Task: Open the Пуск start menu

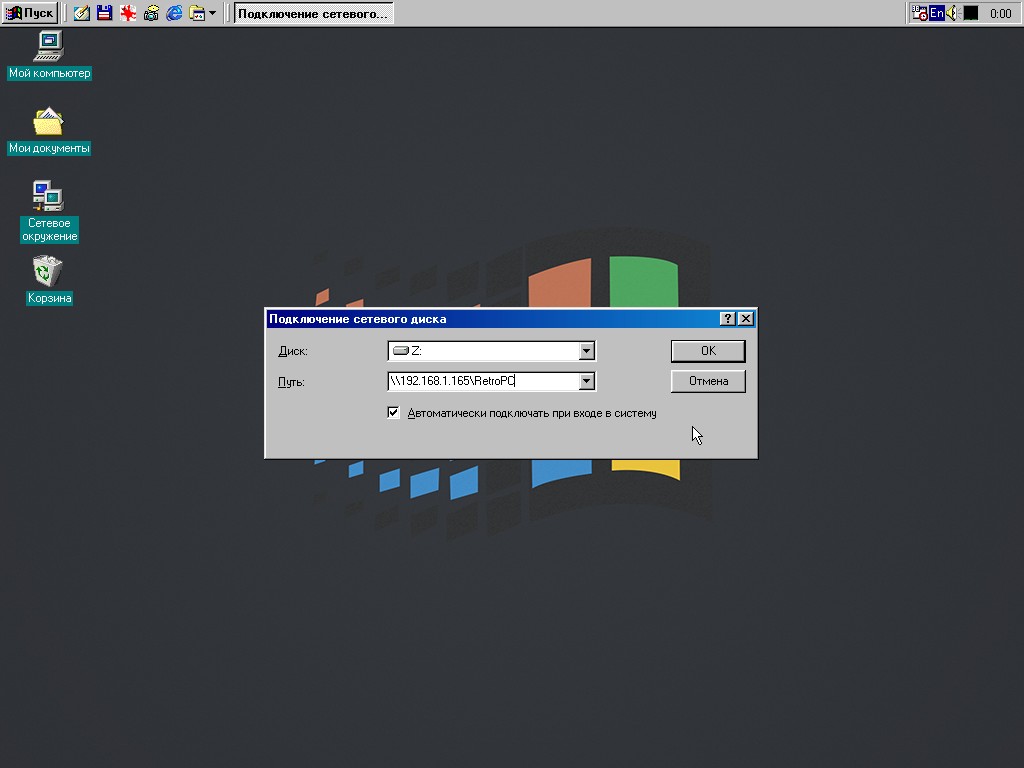Action: pos(29,13)
